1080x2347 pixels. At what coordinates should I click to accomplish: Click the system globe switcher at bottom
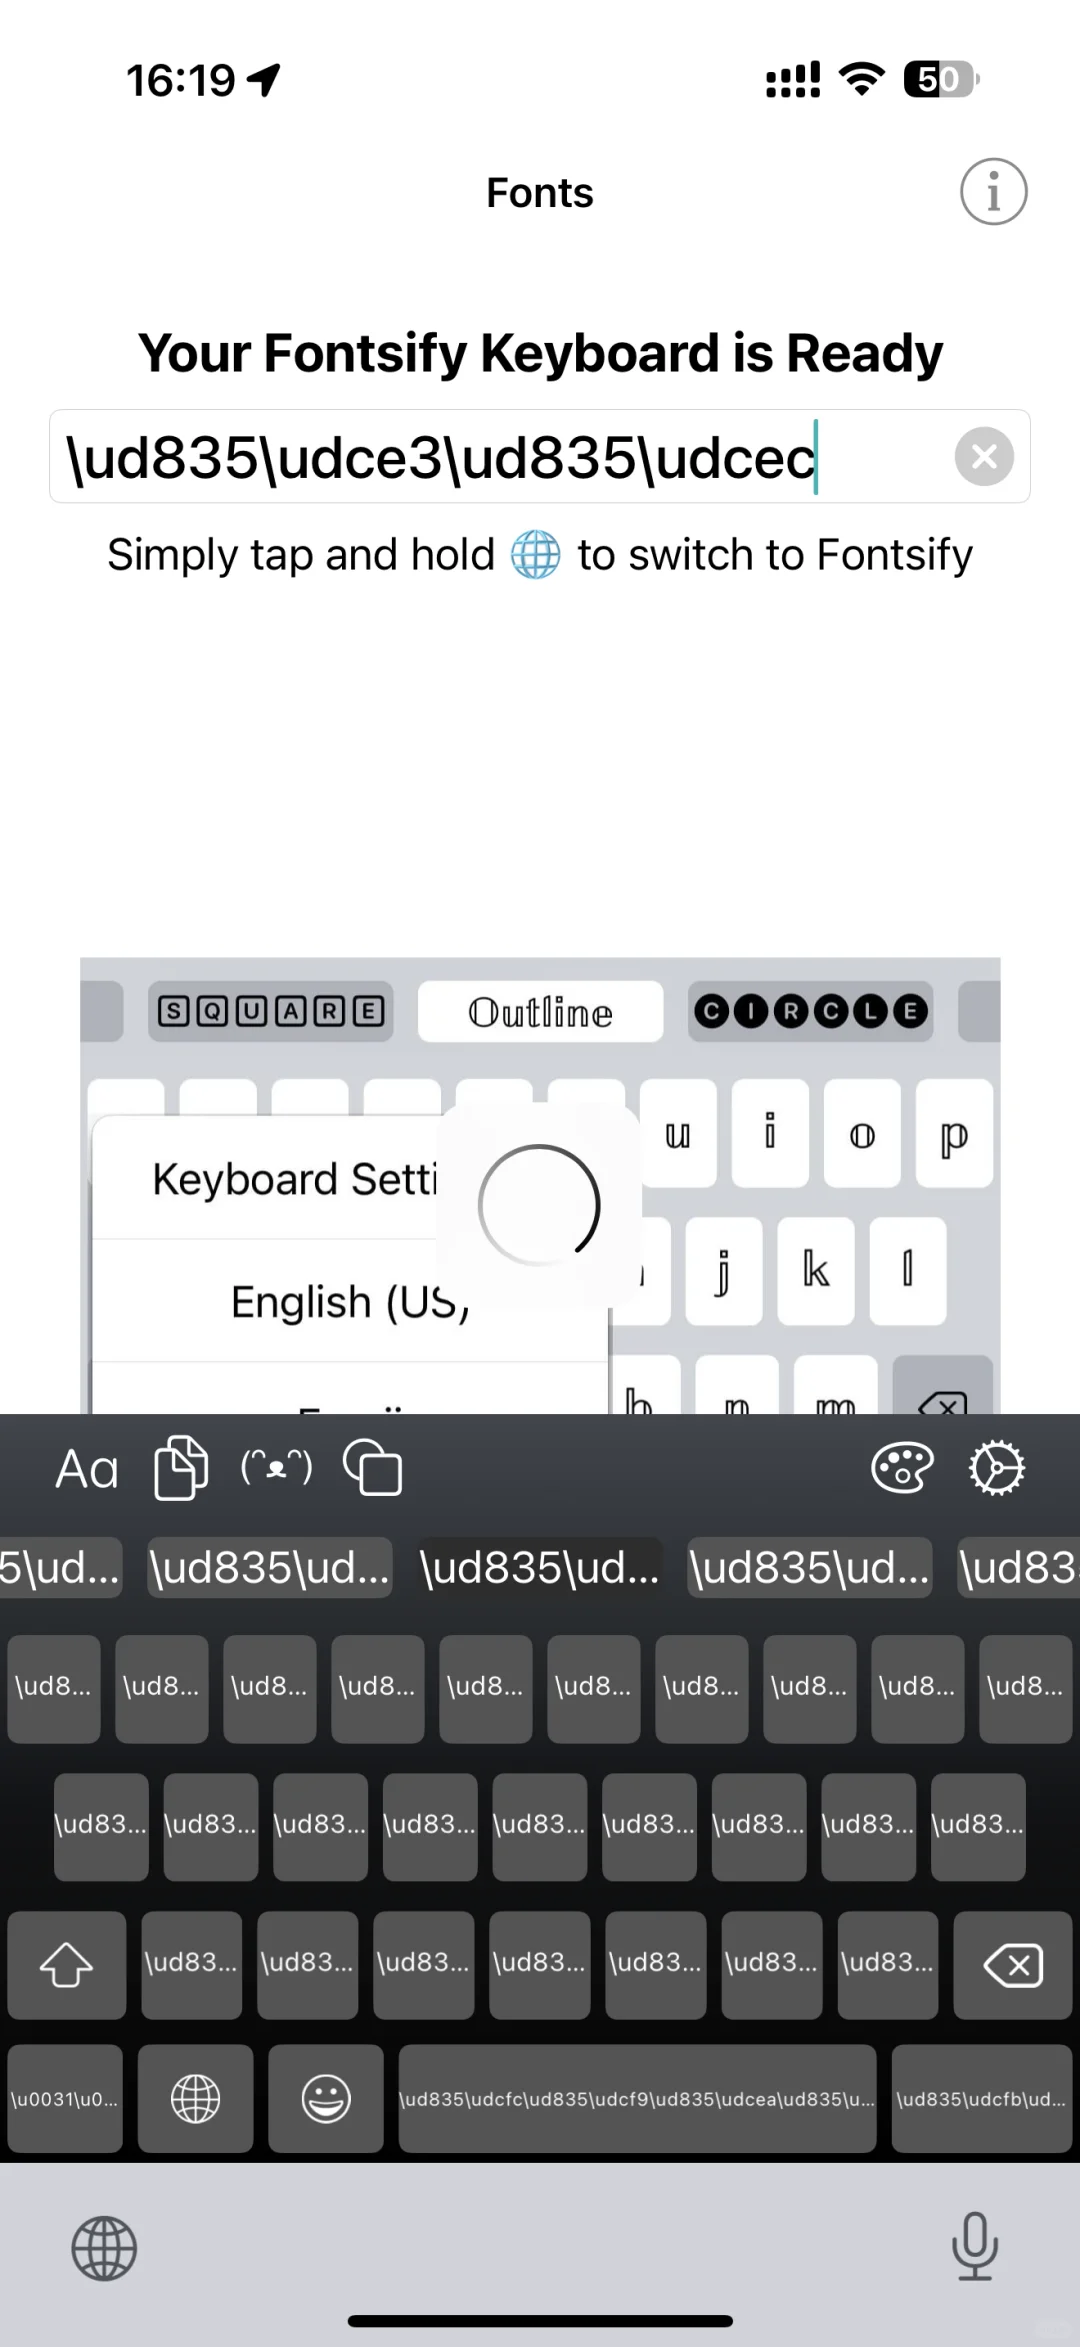(104, 2249)
